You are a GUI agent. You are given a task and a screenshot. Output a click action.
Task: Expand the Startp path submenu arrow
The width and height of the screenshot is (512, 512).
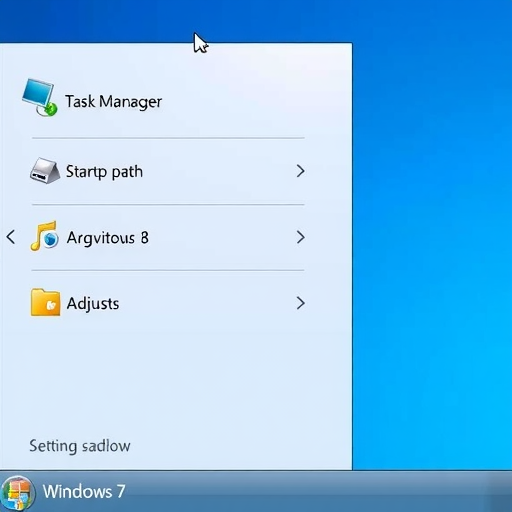pyautogui.click(x=300, y=171)
